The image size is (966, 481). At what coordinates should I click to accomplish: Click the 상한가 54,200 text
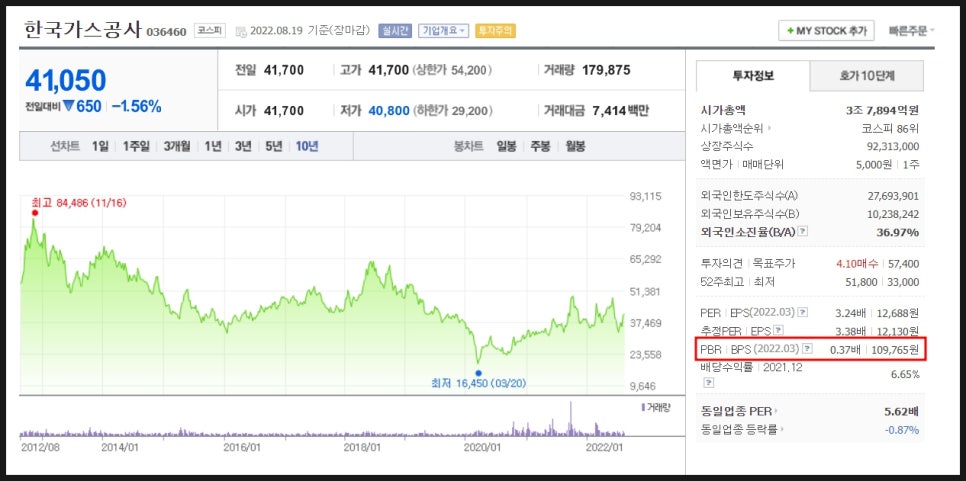click(452, 70)
